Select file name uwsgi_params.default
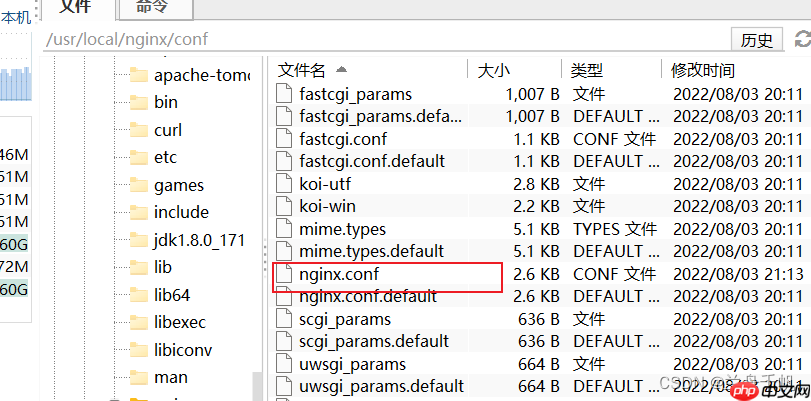This screenshot has height=401, width=811. (381, 387)
